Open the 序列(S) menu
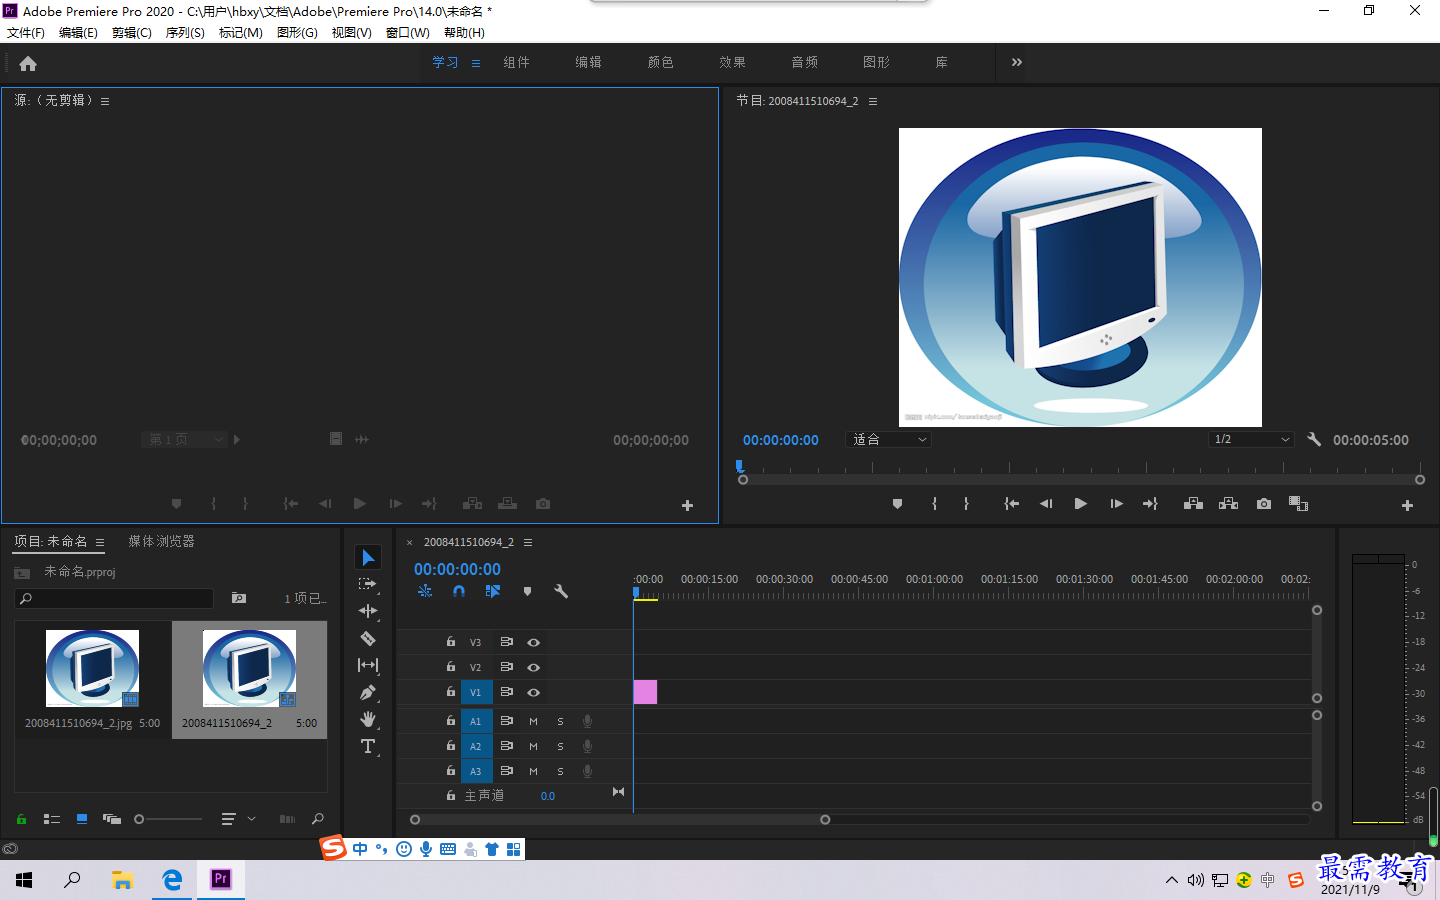 (185, 33)
